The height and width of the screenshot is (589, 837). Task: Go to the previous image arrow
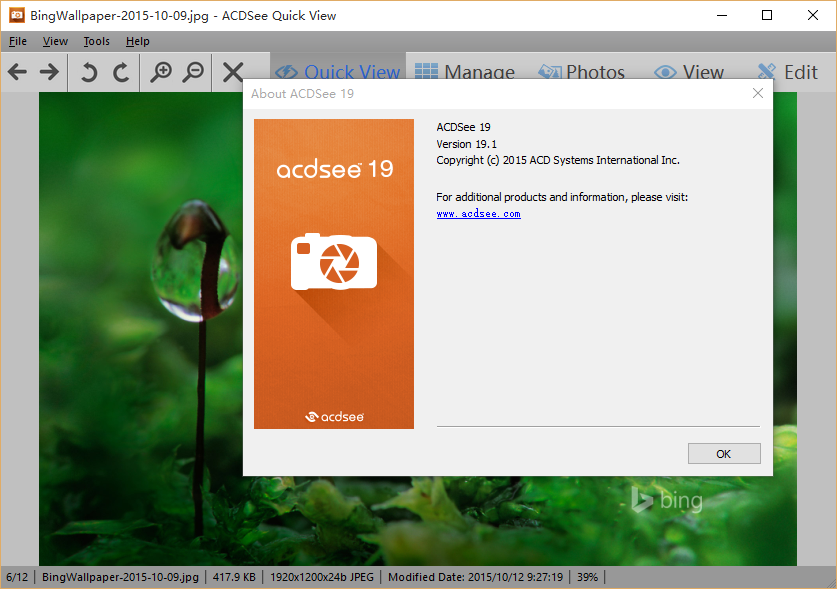(x=17, y=72)
